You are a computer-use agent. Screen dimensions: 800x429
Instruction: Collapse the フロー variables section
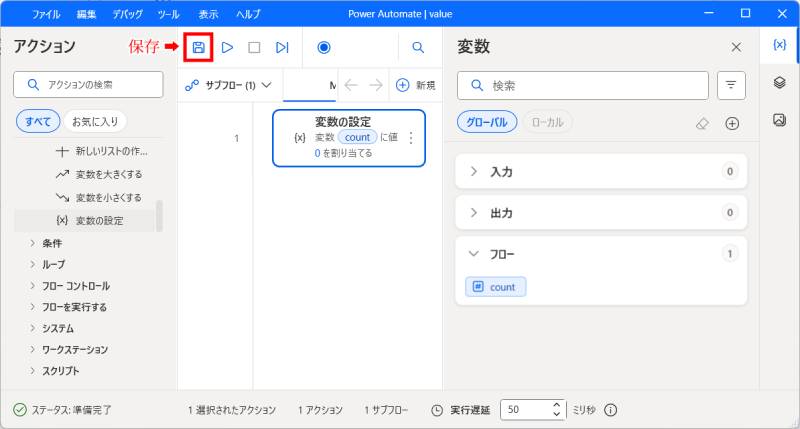click(601, 254)
